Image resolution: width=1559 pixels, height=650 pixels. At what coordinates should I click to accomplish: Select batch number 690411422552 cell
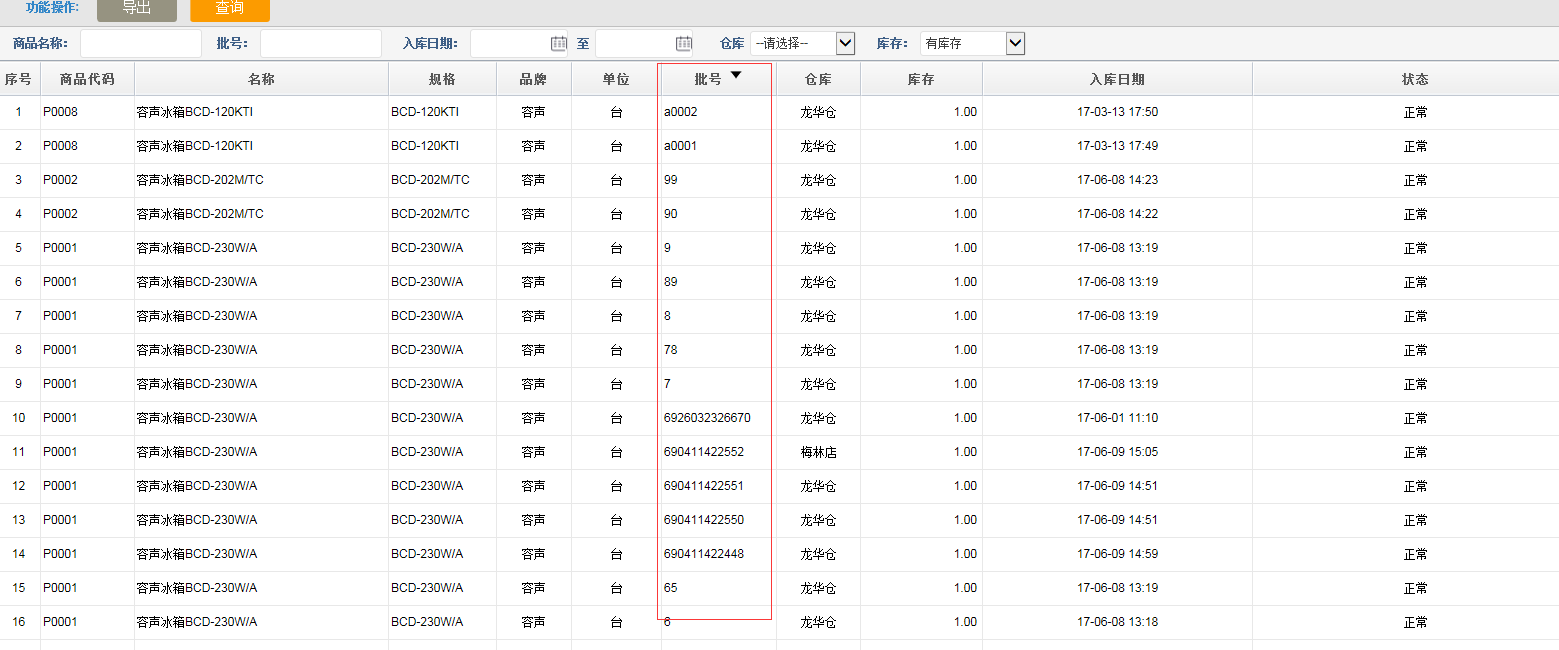pyautogui.click(x=704, y=452)
